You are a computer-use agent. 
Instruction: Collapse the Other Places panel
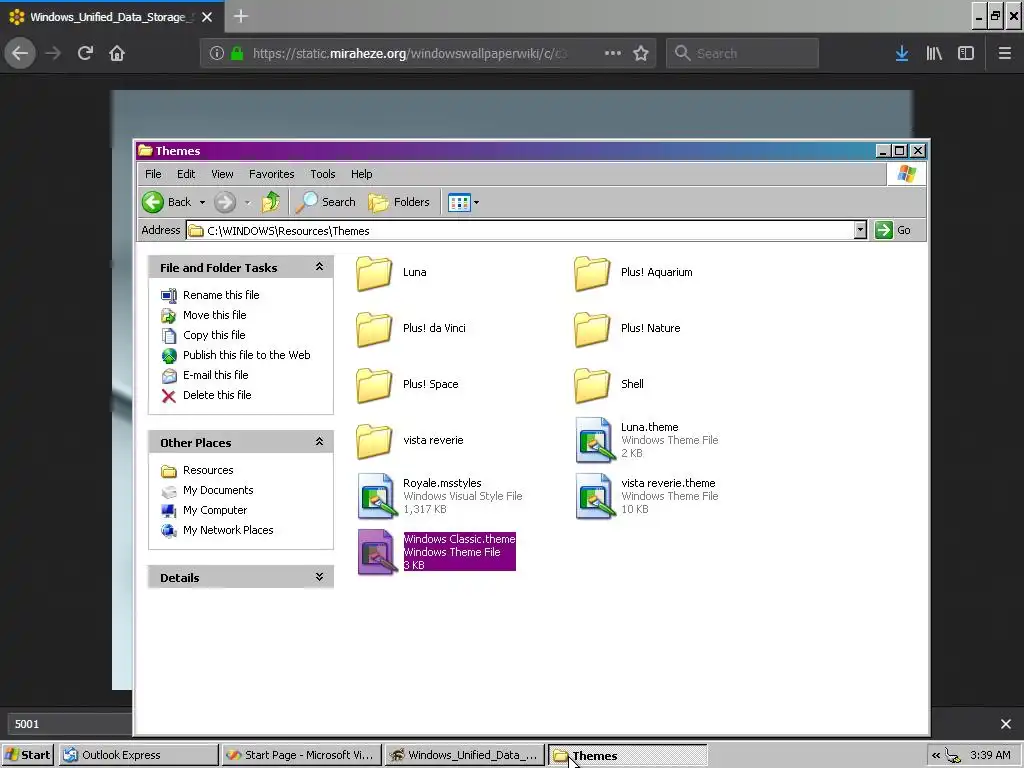pyautogui.click(x=319, y=442)
